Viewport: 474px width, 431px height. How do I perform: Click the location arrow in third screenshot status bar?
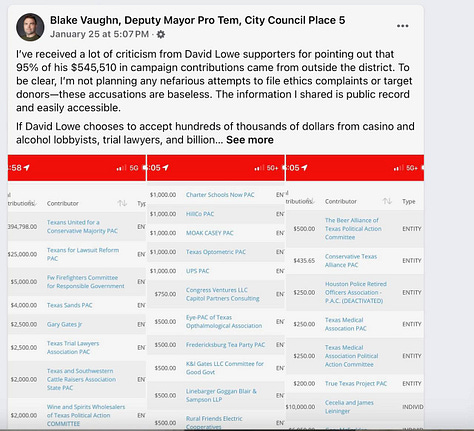click(304, 168)
